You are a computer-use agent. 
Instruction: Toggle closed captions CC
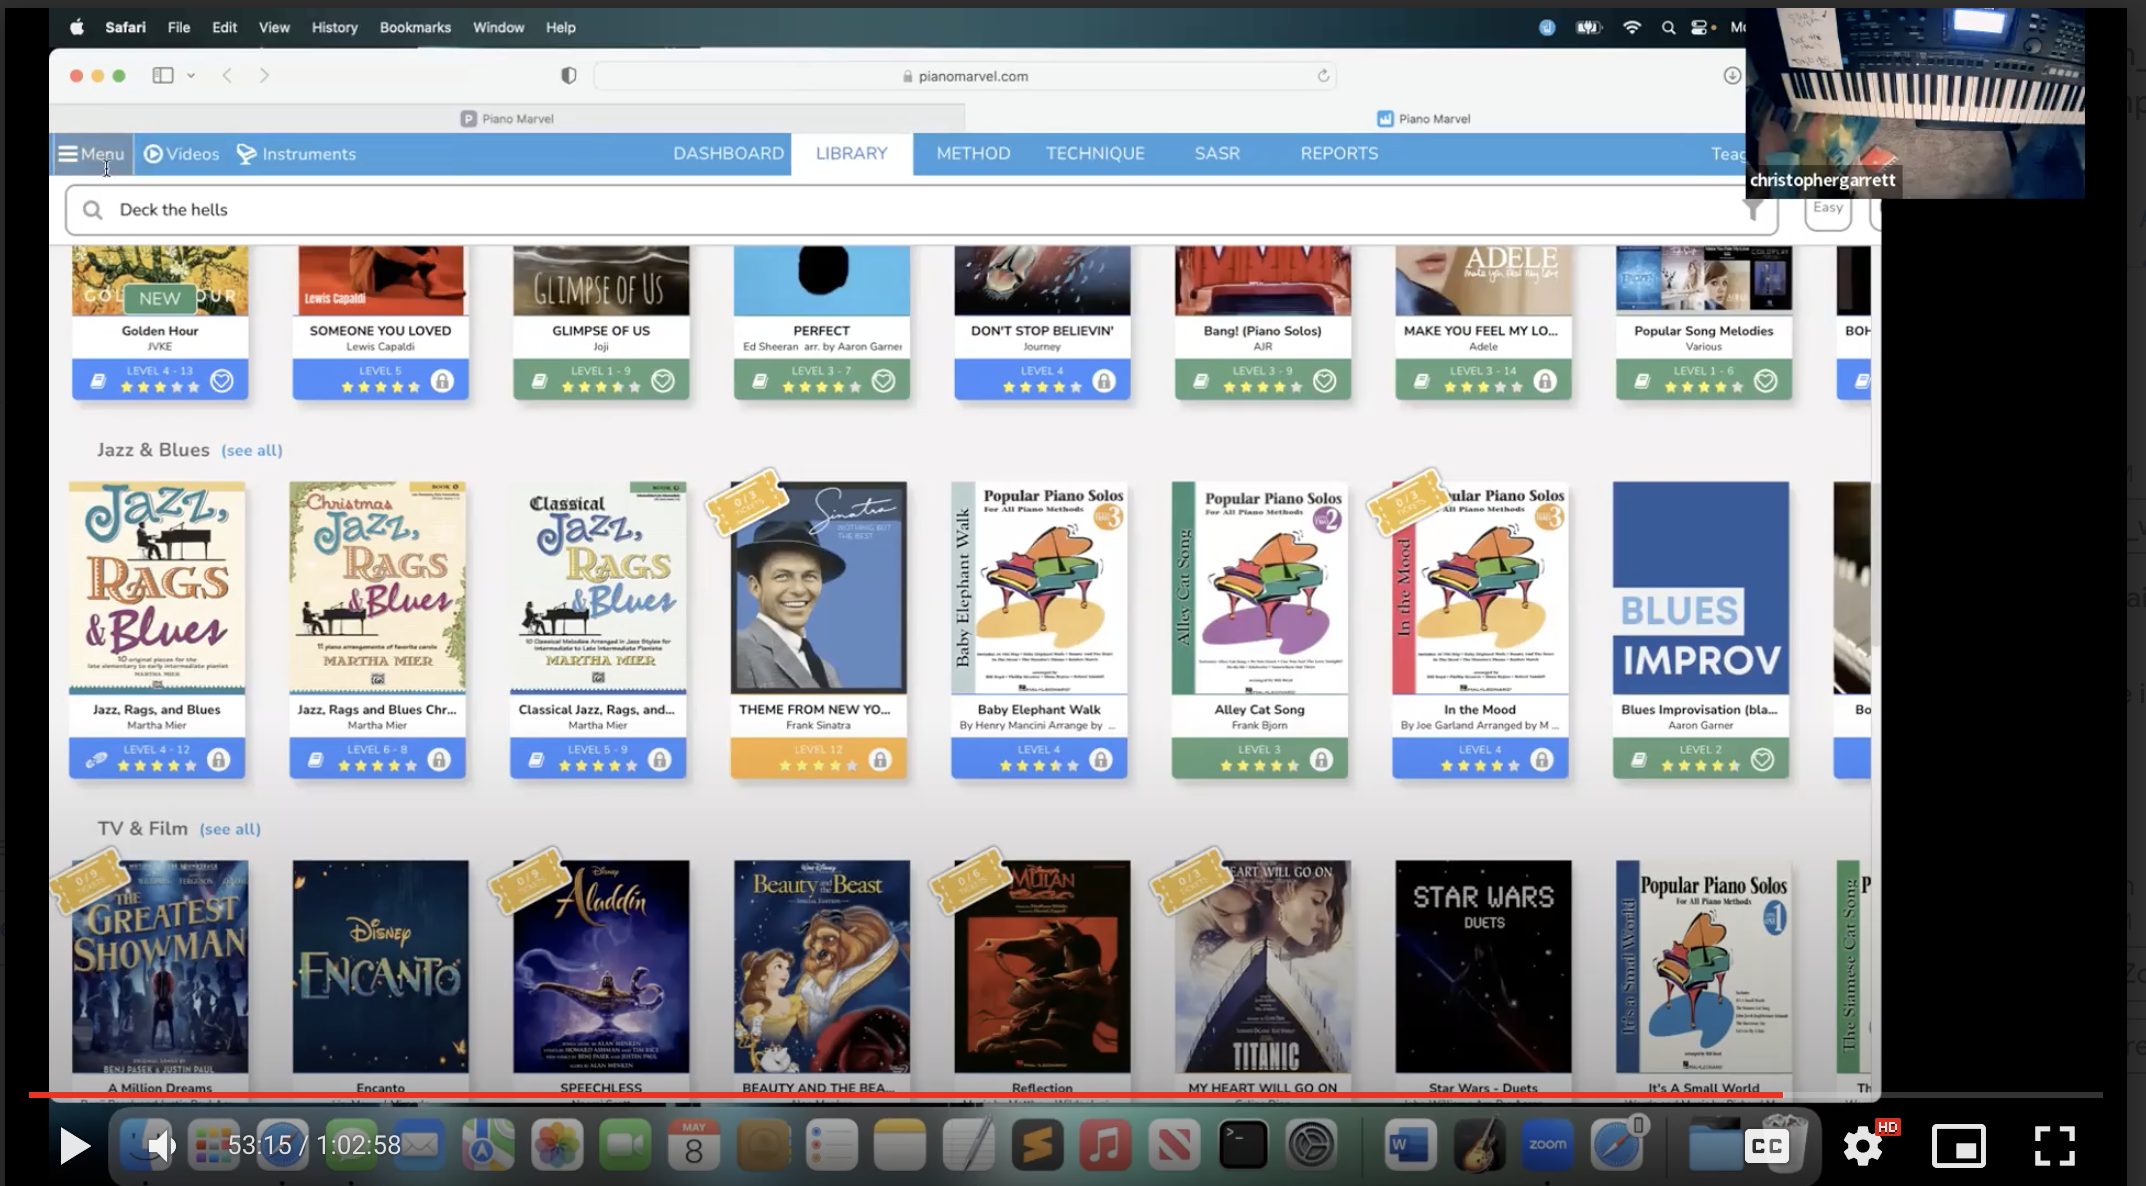(1767, 1146)
